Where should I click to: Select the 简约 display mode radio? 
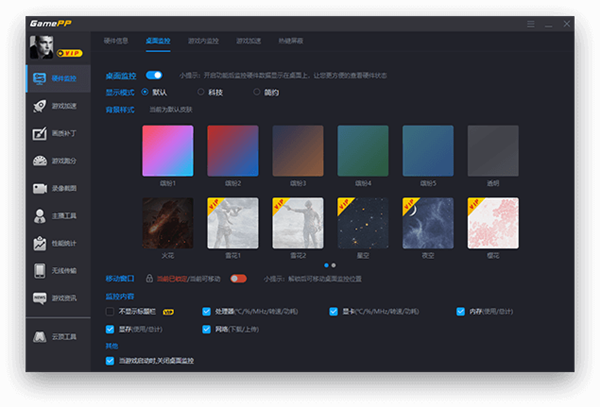257,92
